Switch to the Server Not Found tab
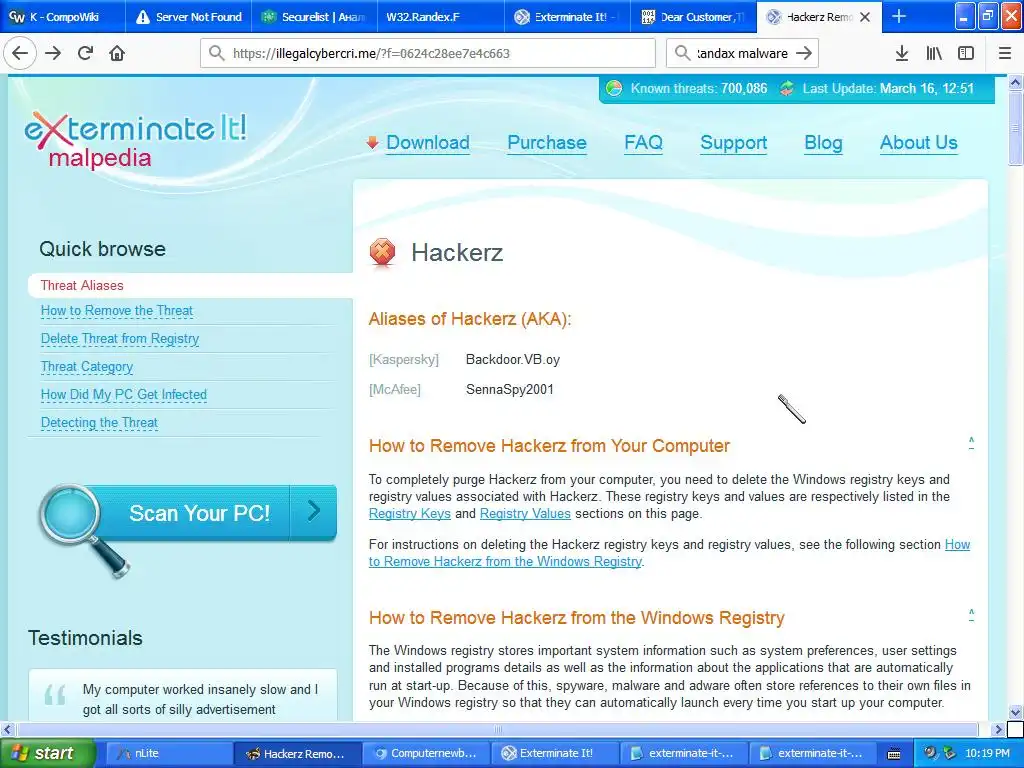Image resolution: width=1024 pixels, height=768 pixels. pyautogui.click(x=188, y=17)
